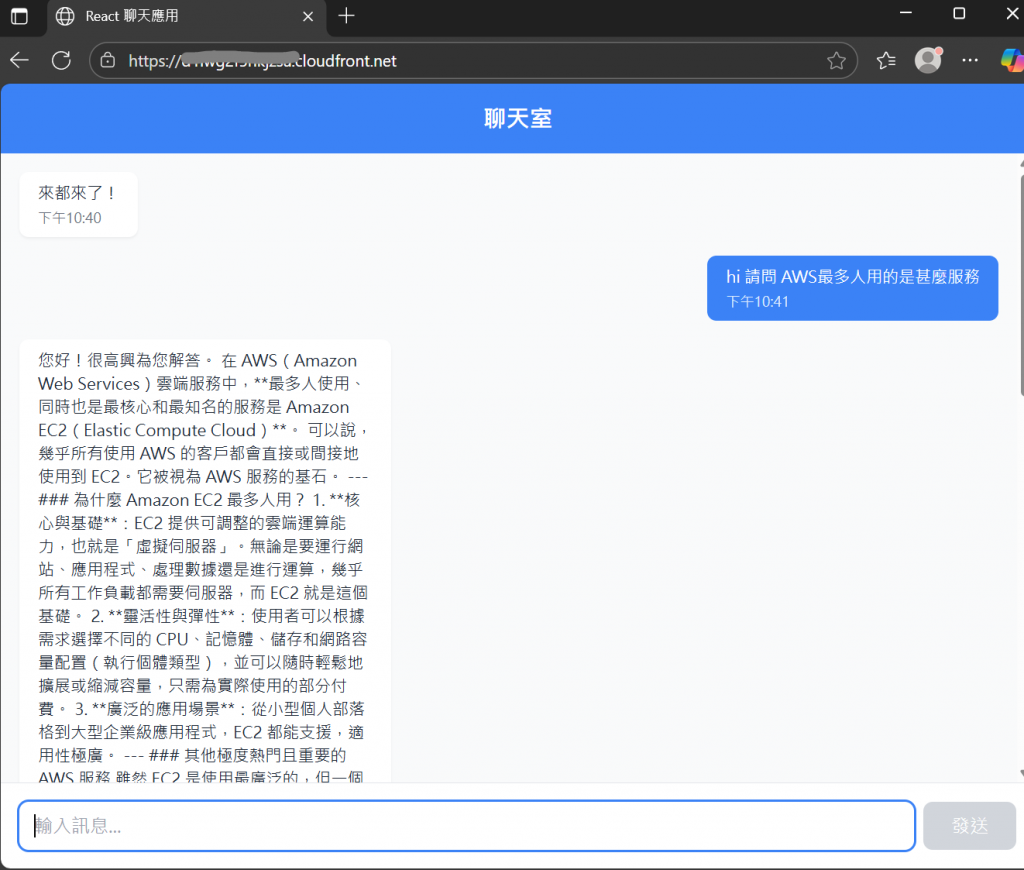Add this page to favorites star
Viewport: 1024px width, 870px height.
pos(836,61)
